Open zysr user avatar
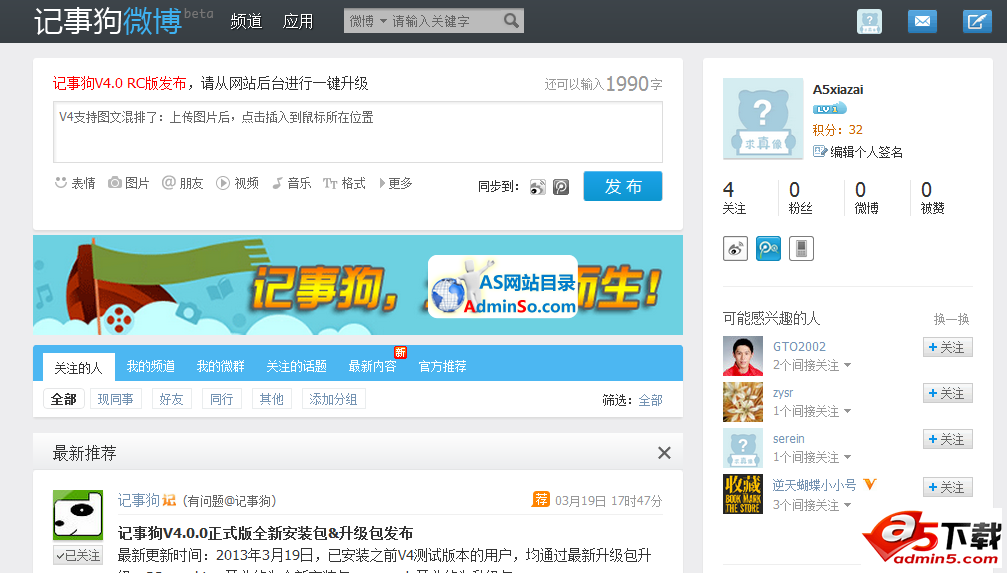The height and width of the screenshot is (573, 1007). (x=743, y=402)
